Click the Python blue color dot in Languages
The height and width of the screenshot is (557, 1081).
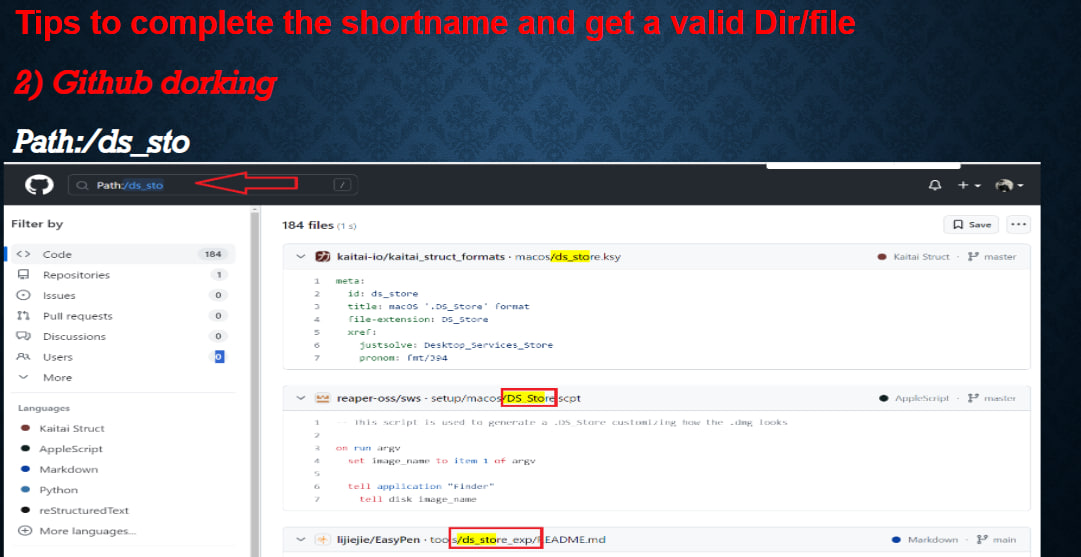point(26,490)
